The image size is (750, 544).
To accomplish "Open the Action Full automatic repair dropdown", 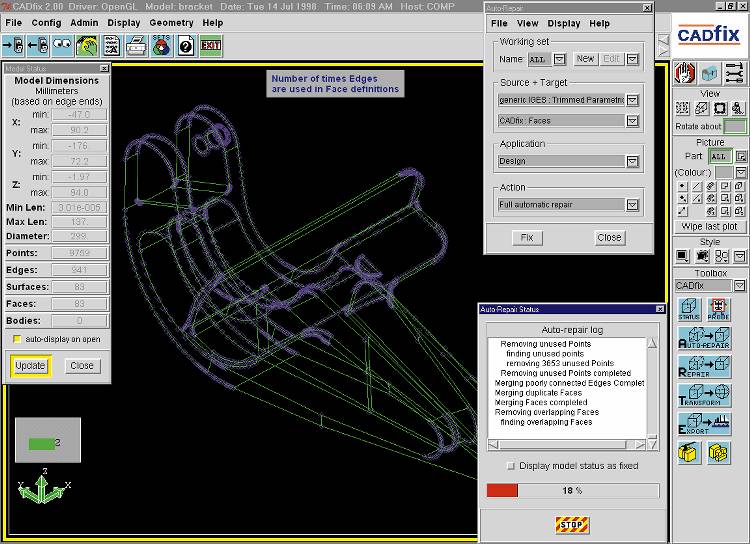I will tap(632, 205).
